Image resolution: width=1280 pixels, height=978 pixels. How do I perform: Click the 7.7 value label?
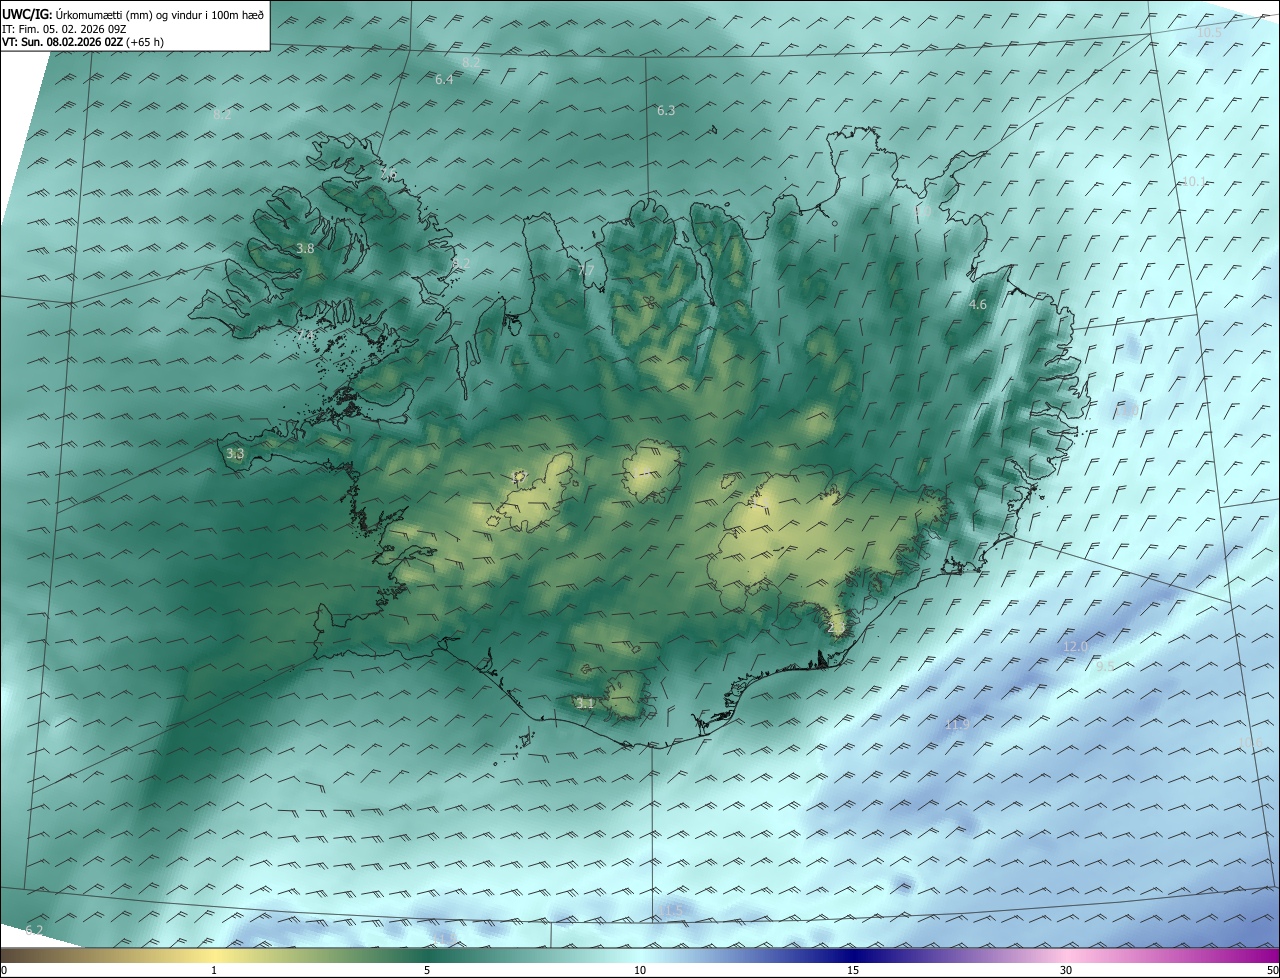coord(586,271)
